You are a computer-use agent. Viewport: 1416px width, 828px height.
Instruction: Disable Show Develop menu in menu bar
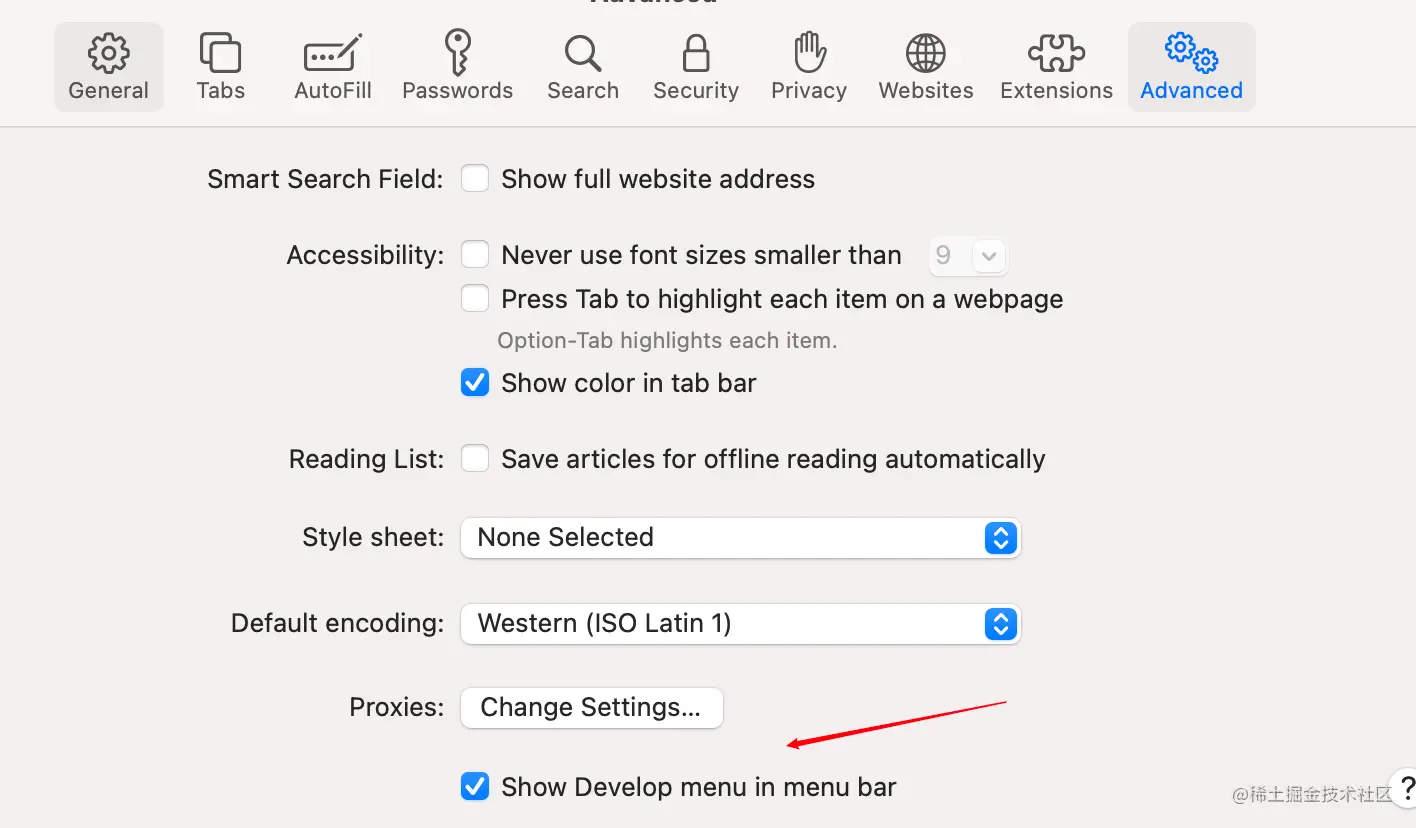click(x=475, y=787)
